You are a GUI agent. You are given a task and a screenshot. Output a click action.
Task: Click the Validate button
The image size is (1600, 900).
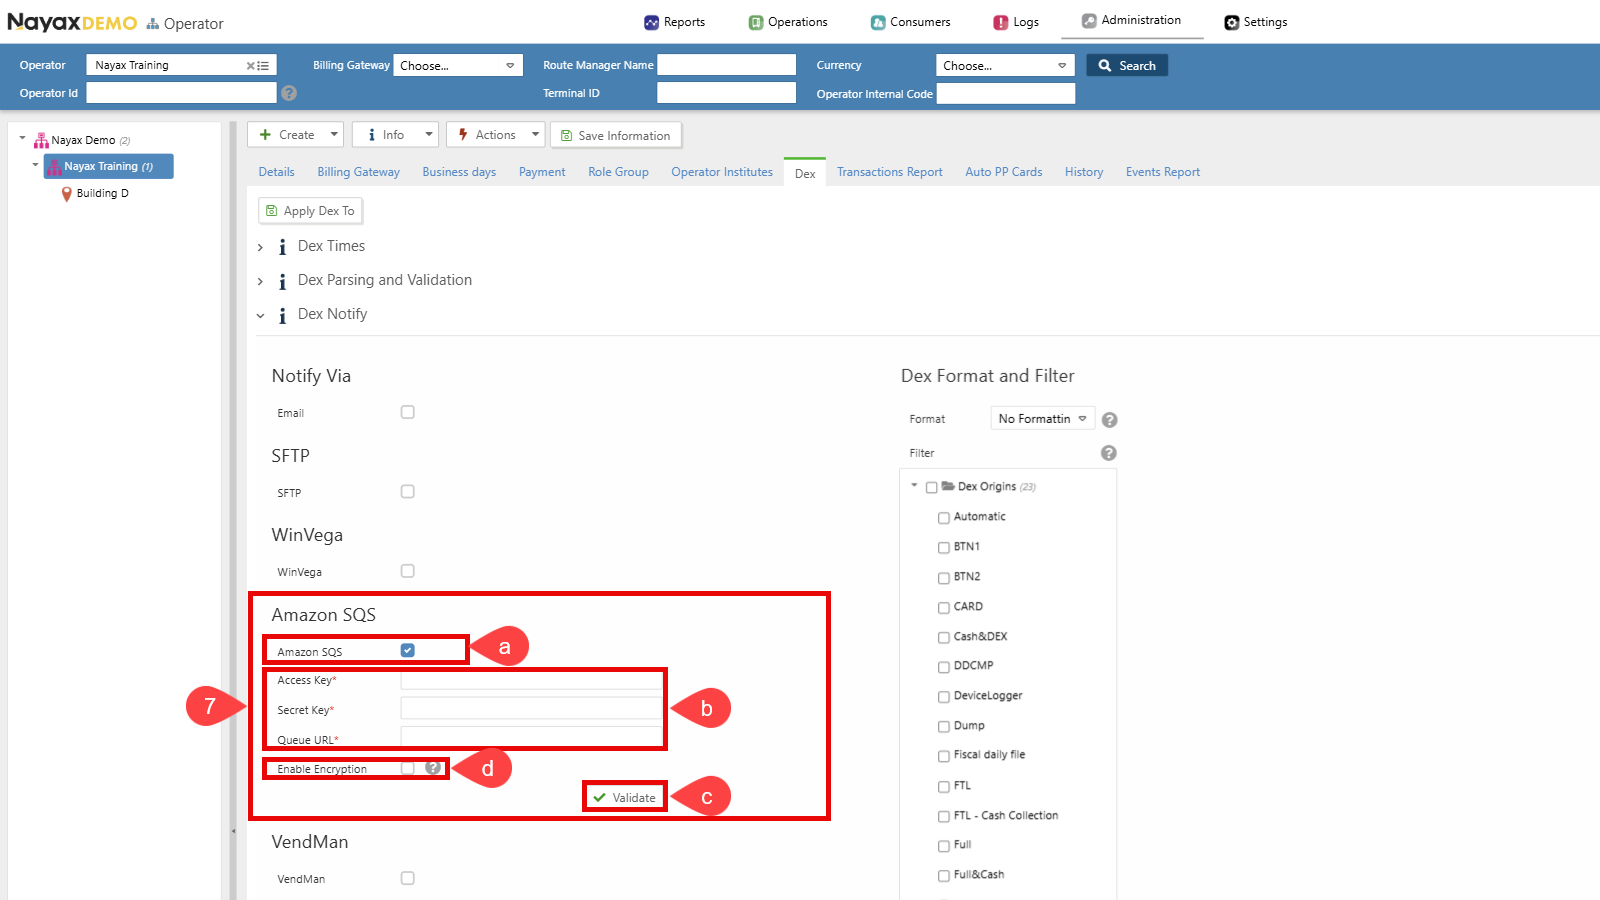pyautogui.click(x=625, y=797)
